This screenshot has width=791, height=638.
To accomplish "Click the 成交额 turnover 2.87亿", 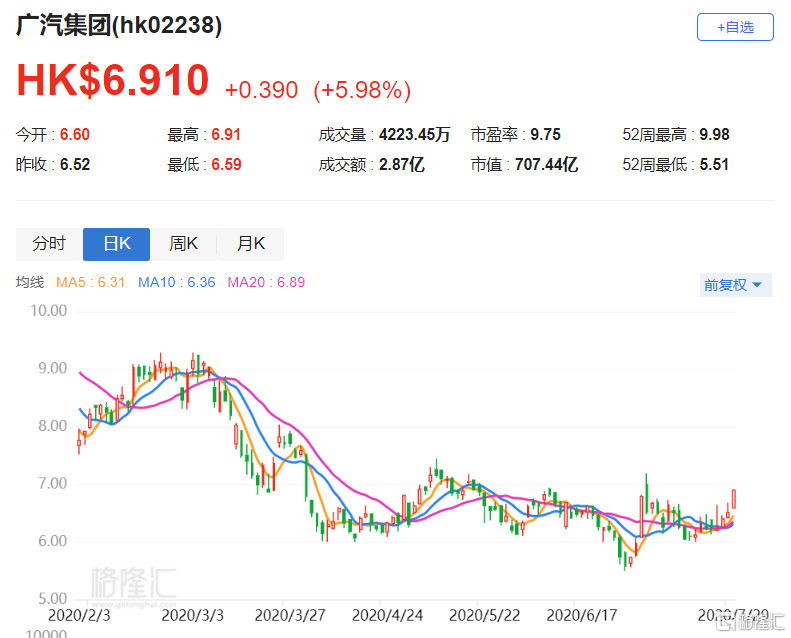I will 402,164.
